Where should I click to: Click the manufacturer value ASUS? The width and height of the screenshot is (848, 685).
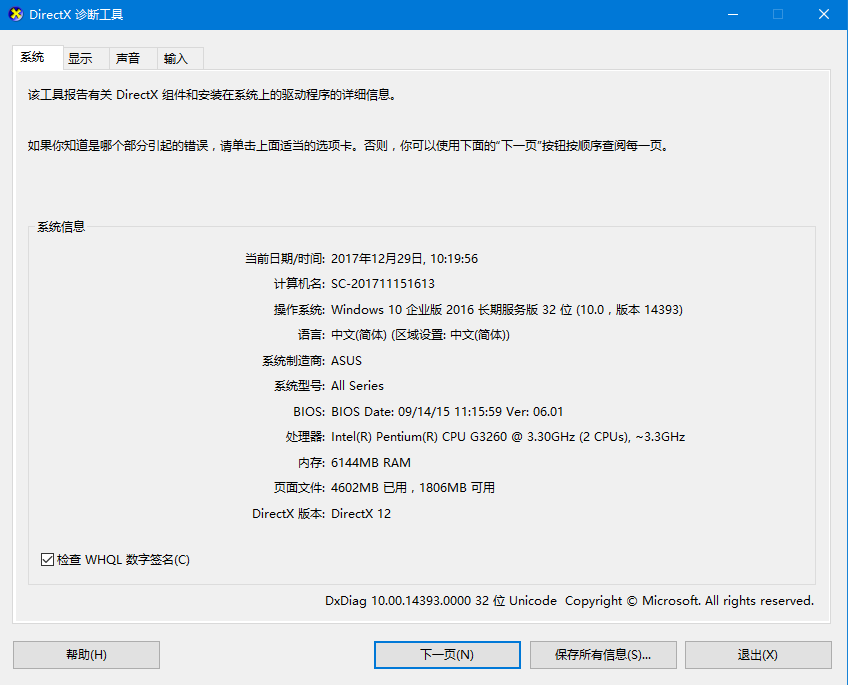coord(346,361)
